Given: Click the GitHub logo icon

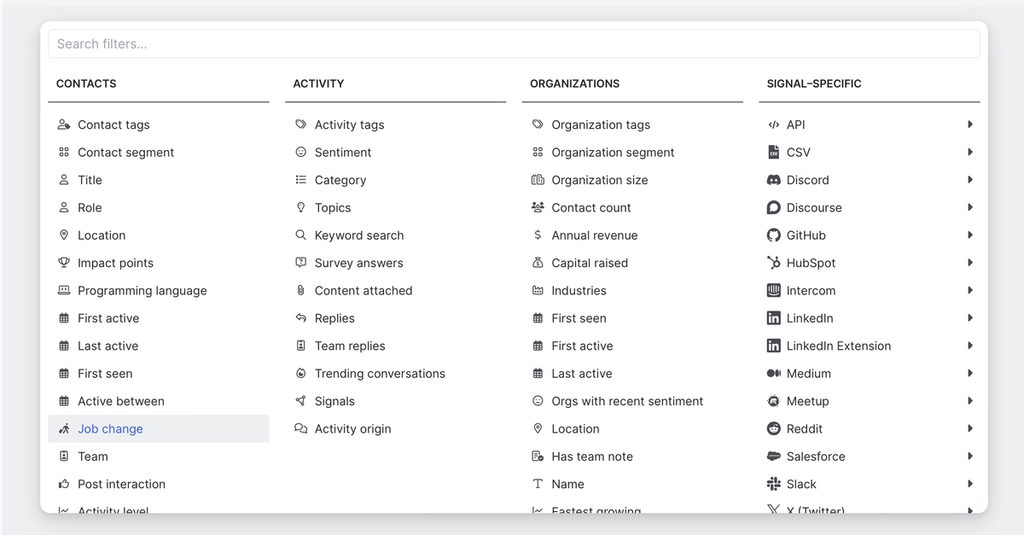Looking at the screenshot, I should pyautogui.click(x=773, y=236).
